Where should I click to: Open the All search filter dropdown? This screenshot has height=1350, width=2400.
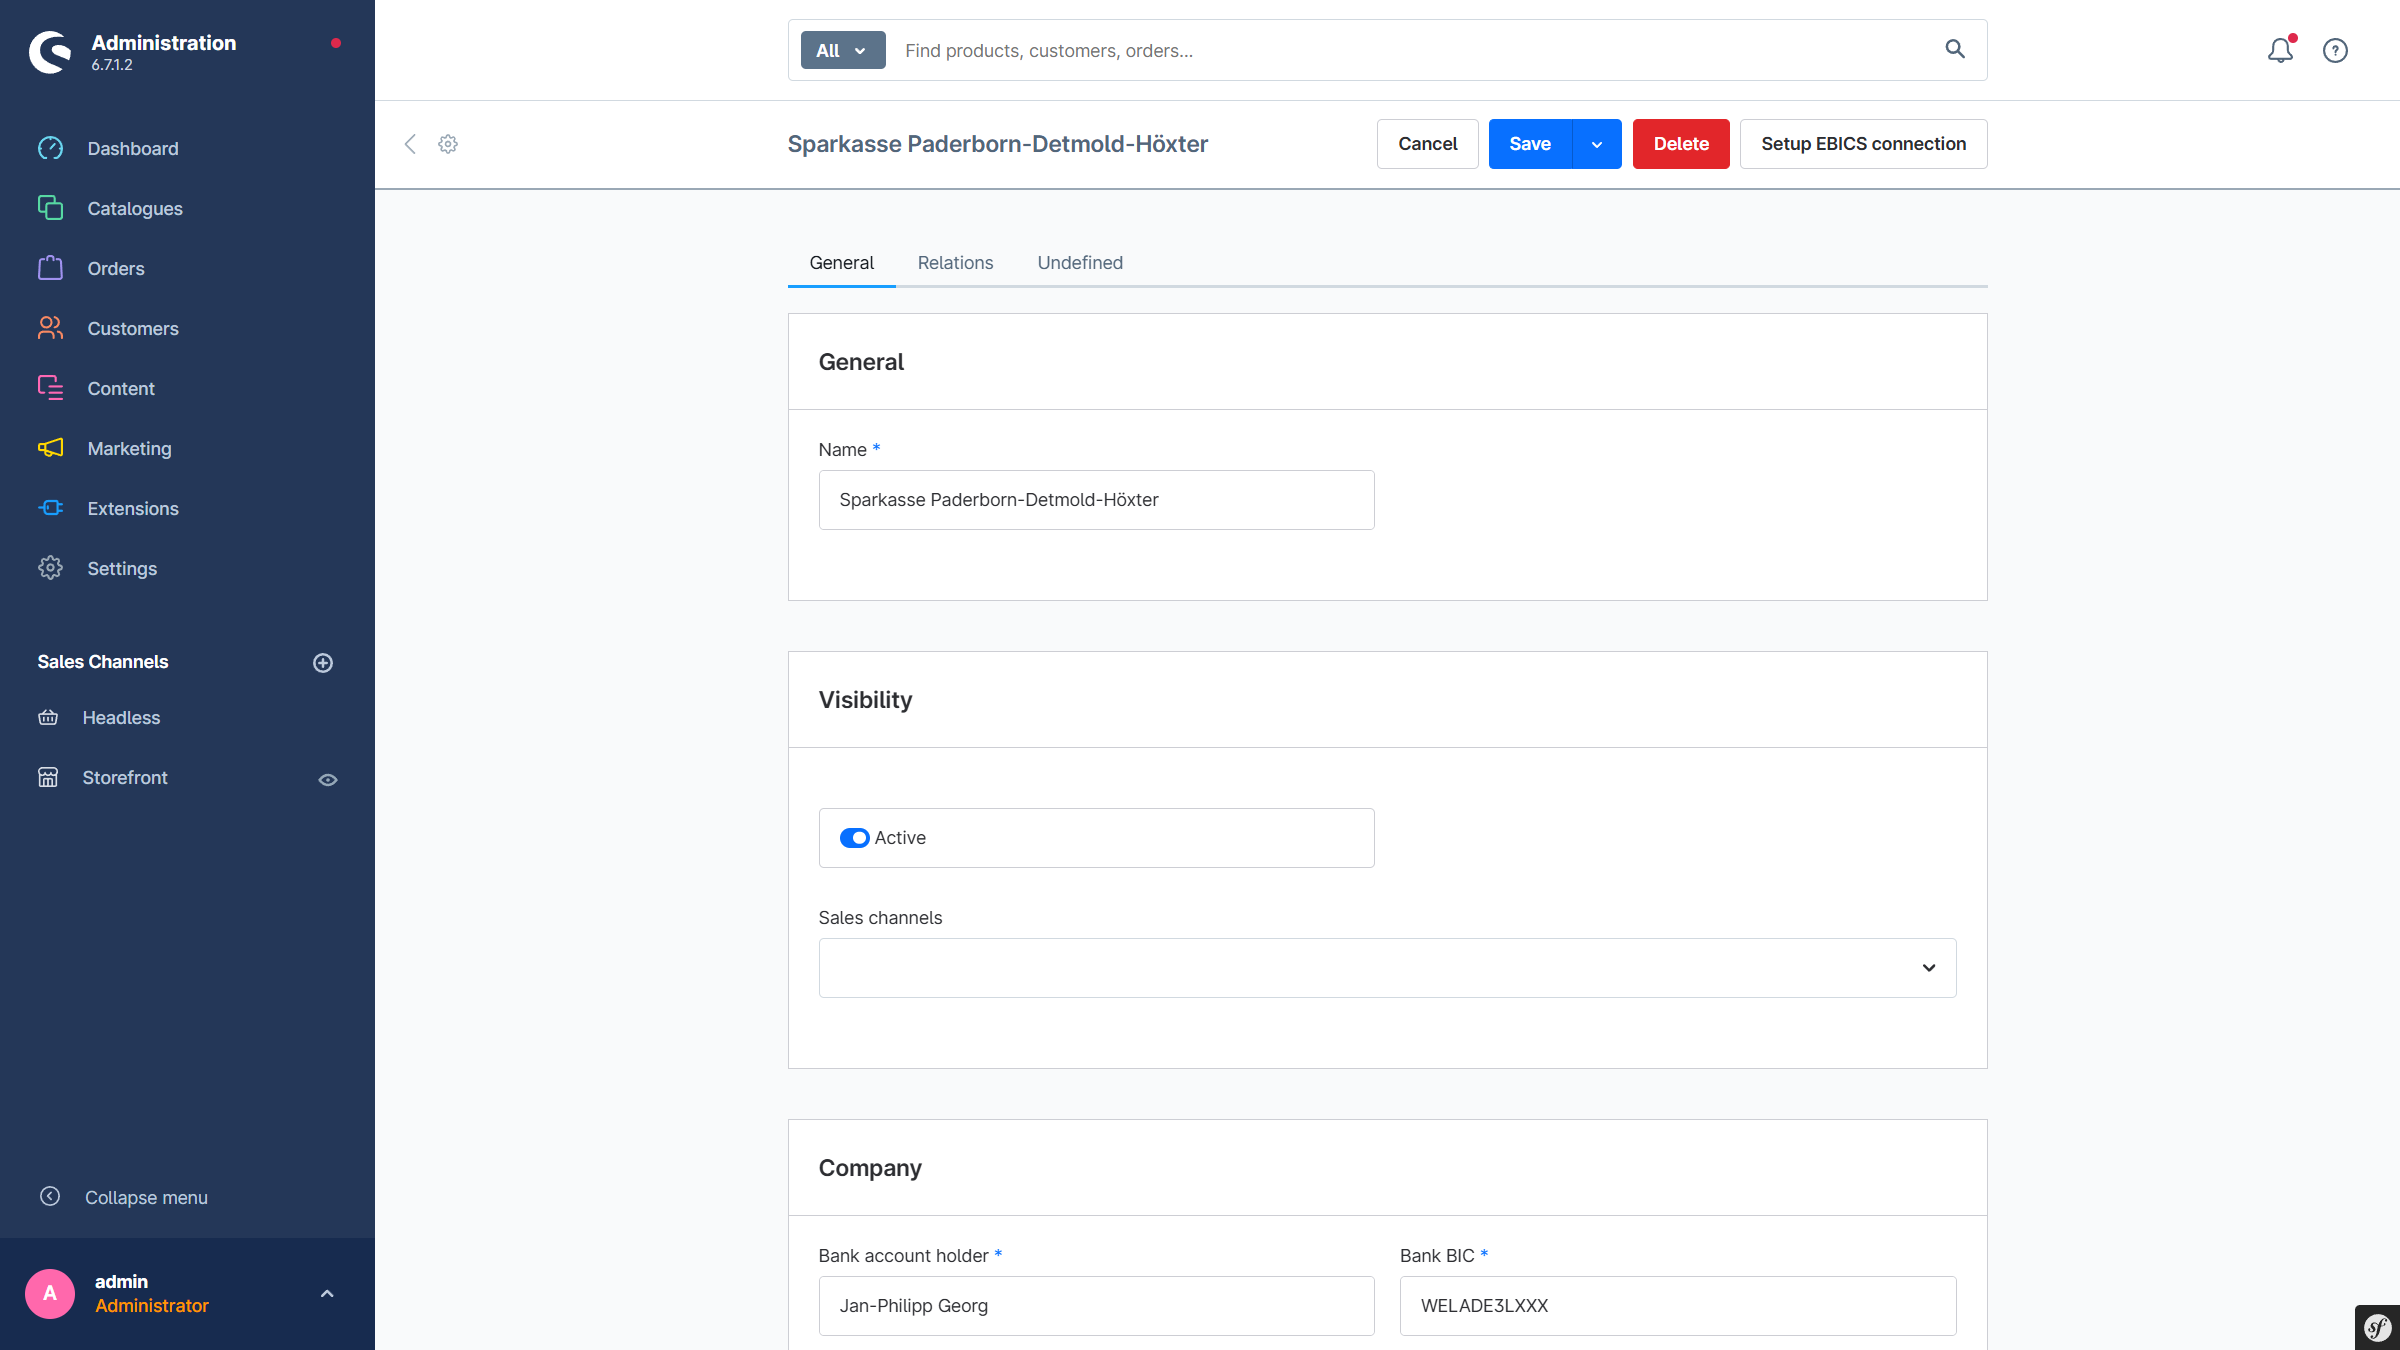(842, 50)
